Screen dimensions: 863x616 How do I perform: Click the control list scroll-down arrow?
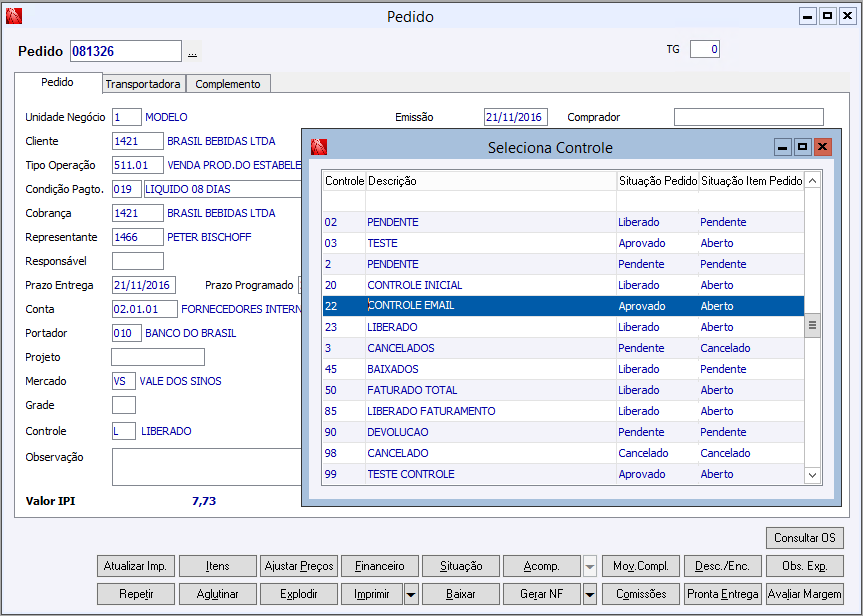[812, 475]
